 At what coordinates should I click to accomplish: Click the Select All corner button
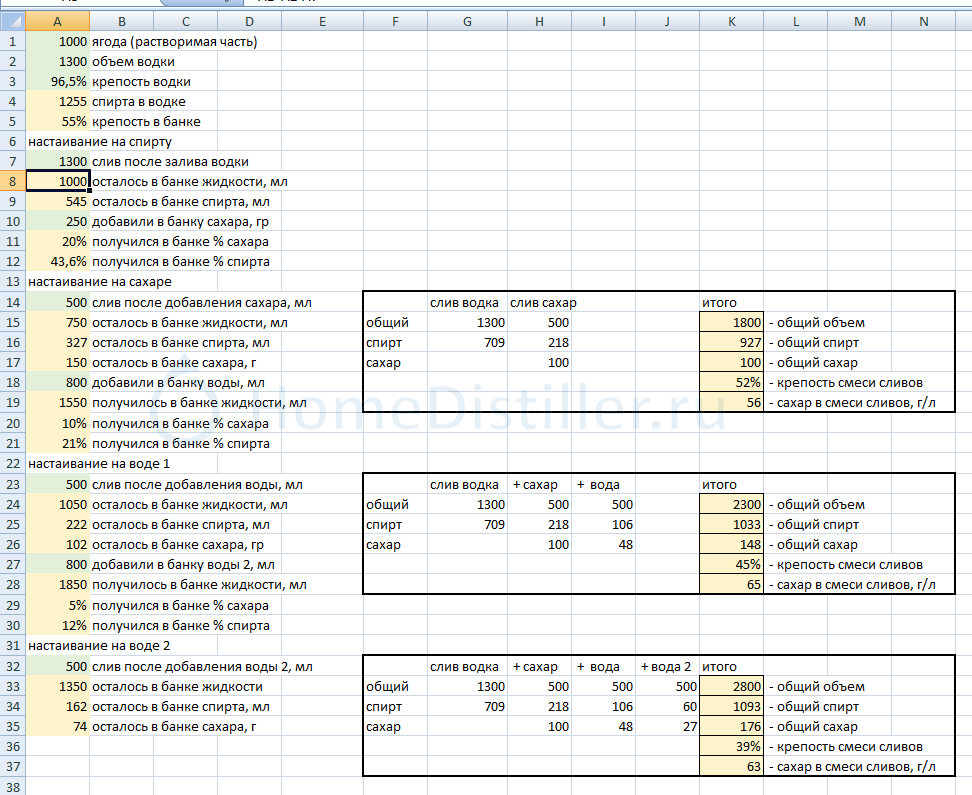pos(12,21)
